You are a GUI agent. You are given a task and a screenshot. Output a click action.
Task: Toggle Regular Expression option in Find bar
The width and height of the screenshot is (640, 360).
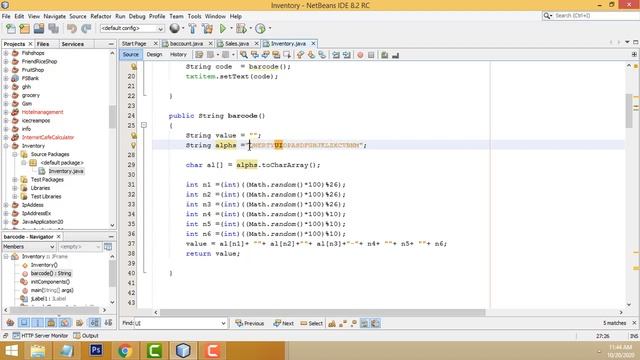pos(353,323)
